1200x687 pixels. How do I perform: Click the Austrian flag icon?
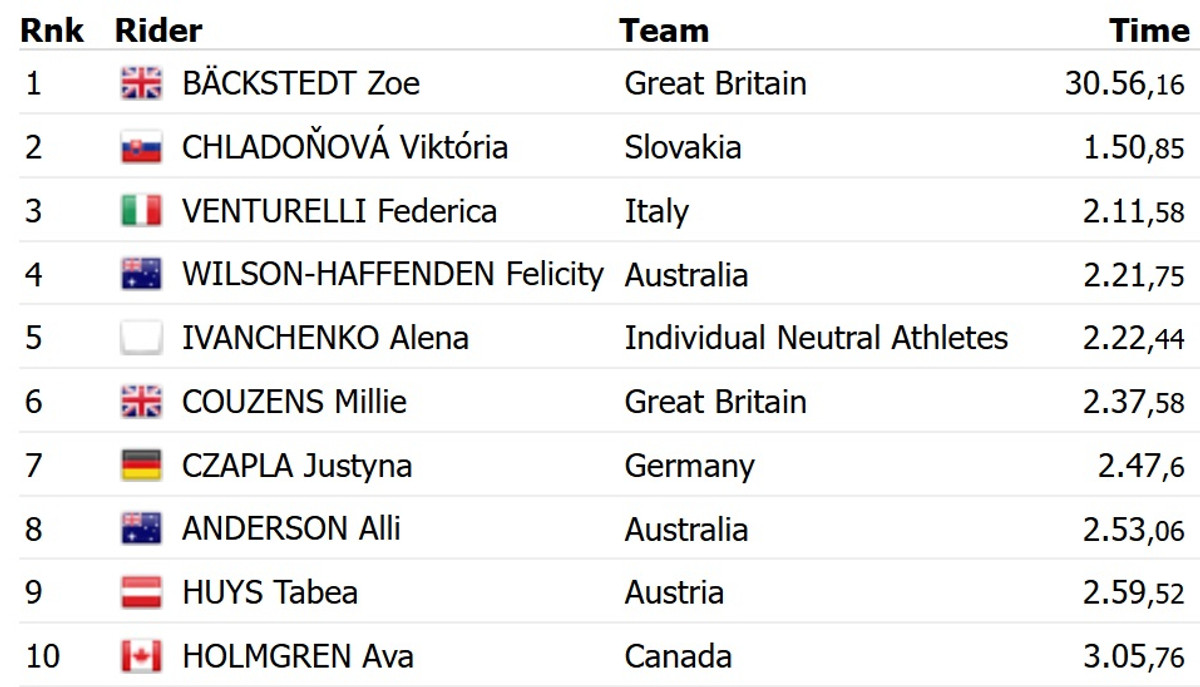(141, 592)
